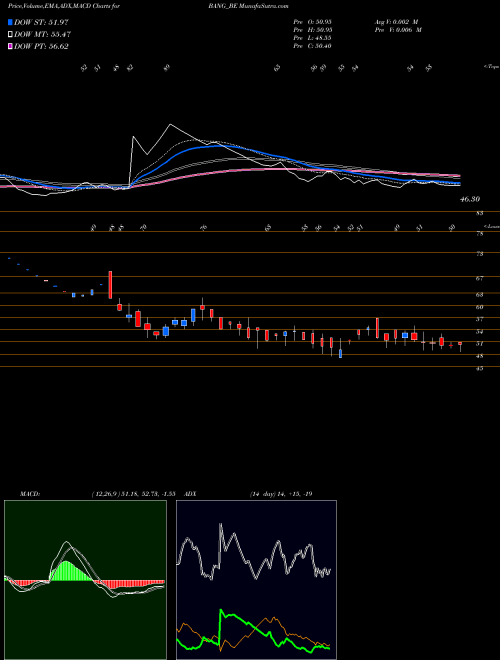The height and width of the screenshot is (660, 500).
Task: Click the magenta DOW PT legend swatch
Action: [x=11, y=47]
